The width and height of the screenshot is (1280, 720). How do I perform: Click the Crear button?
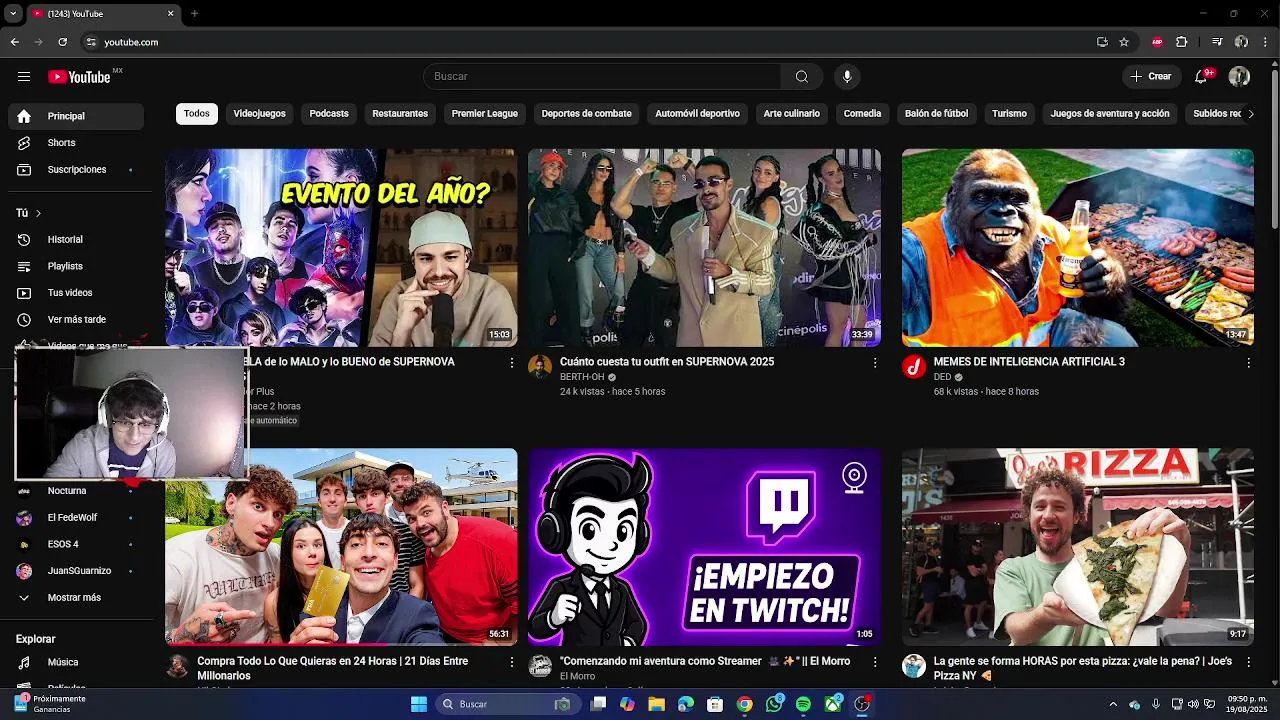(x=1151, y=77)
